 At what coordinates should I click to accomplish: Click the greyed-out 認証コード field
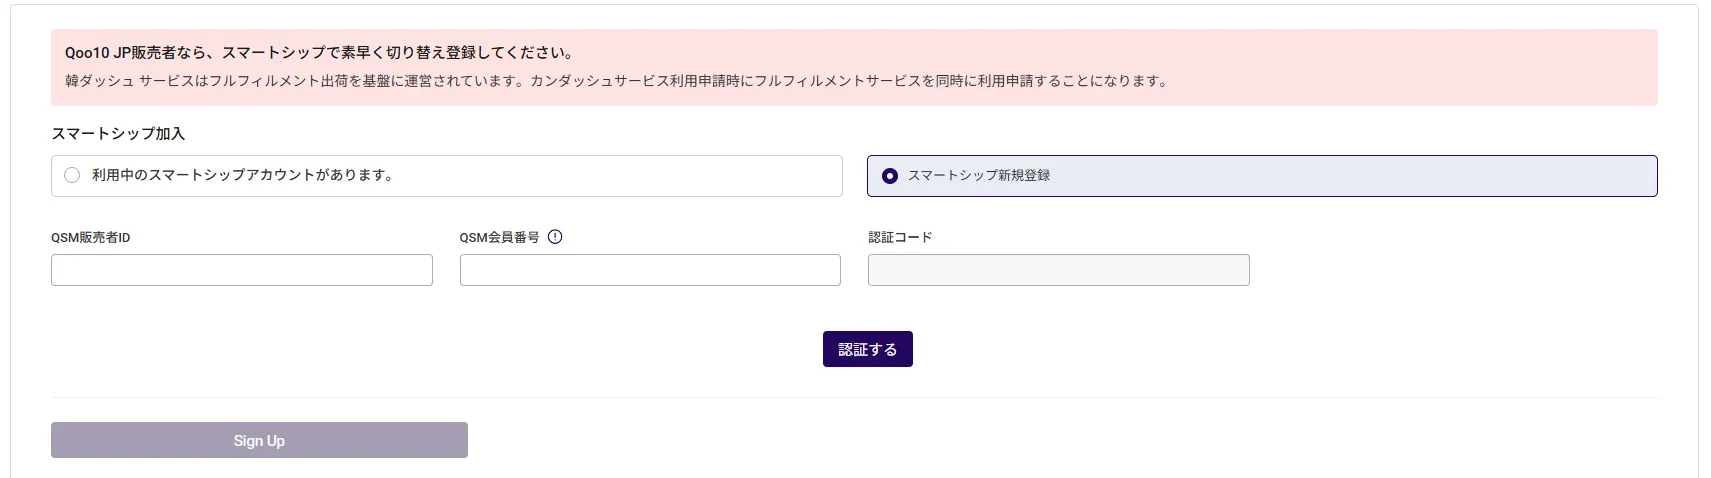(x=1058, y=270)
